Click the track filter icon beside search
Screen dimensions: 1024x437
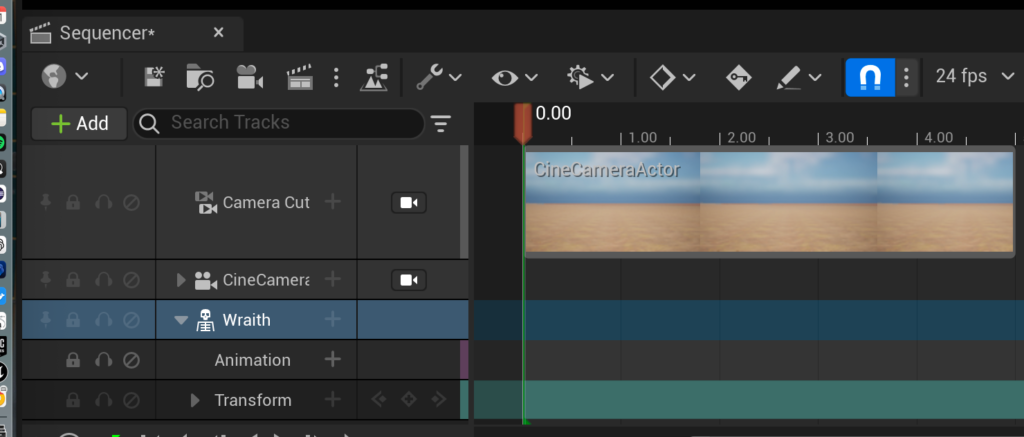[441, 123]
